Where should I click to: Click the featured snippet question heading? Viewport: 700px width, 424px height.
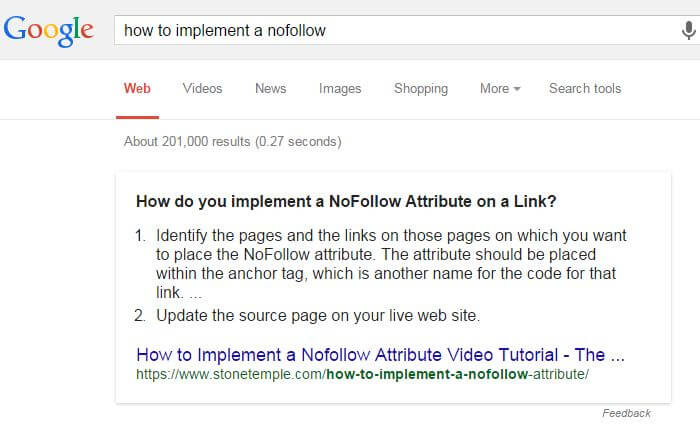click(x=346, y=201)
